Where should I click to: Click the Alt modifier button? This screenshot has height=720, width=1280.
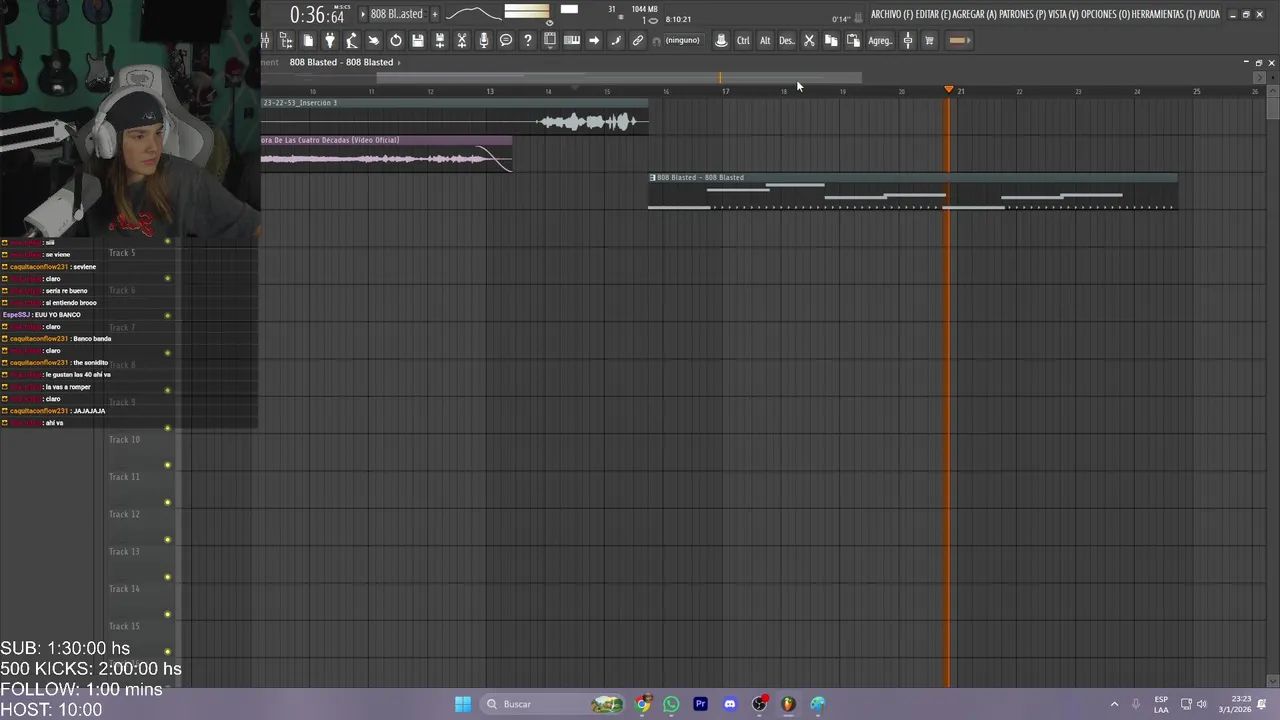[x=765, y=40]
